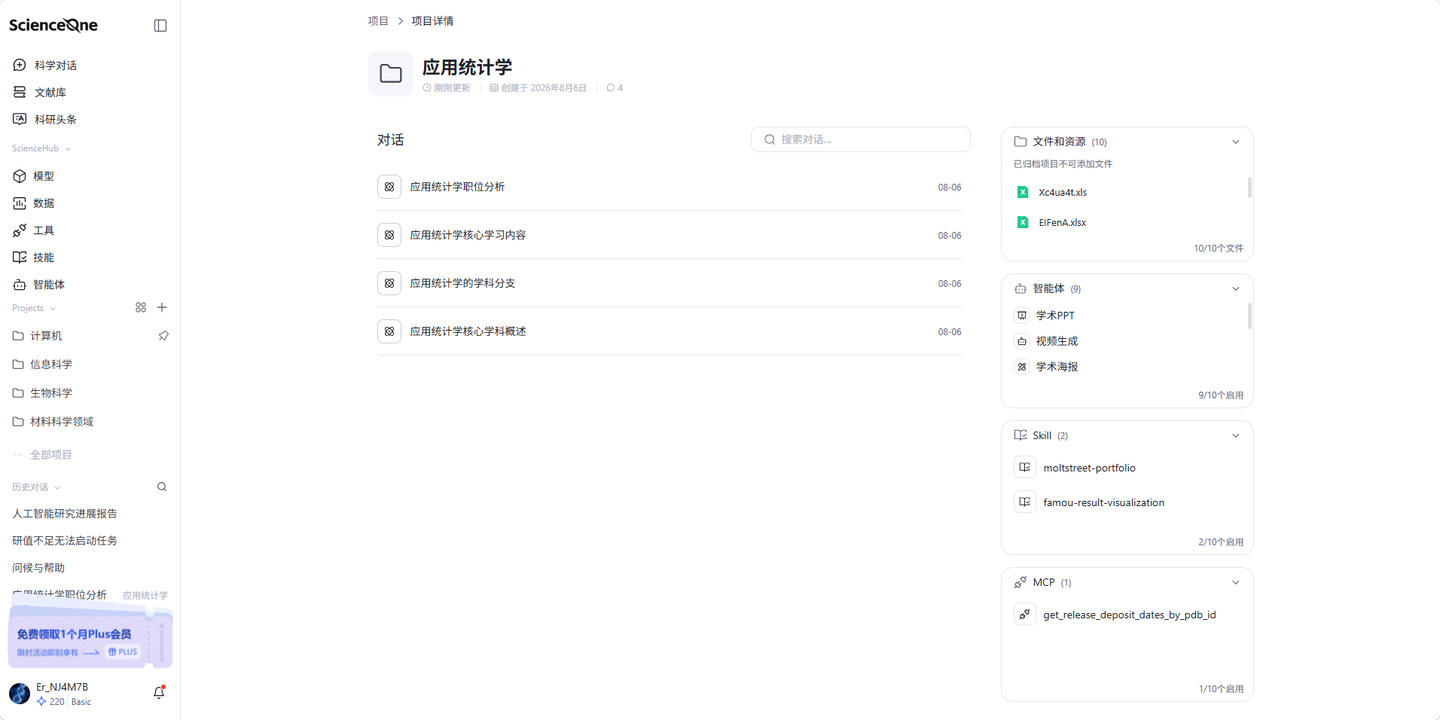Collapse the Skill panel
The image size is (1440, 720).
1235,436
